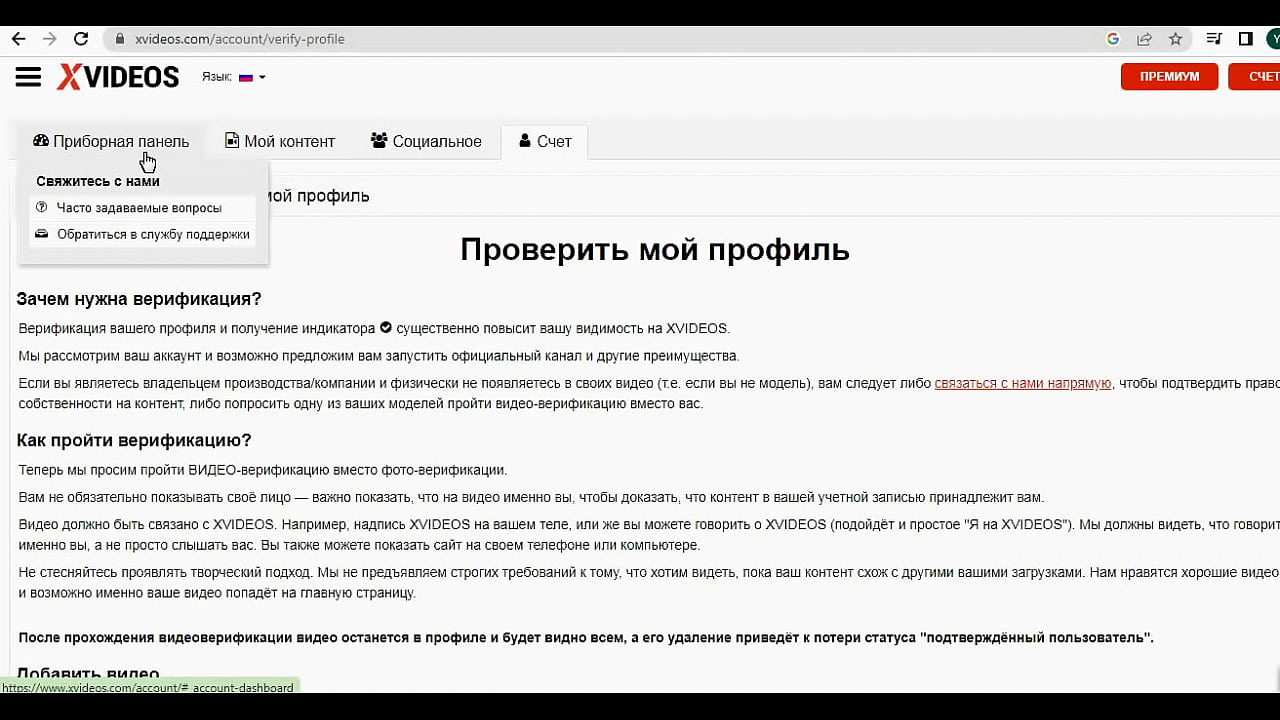Screen dimensions: 1280x720
Task: Open the Приборная панель tab
Action: point(111,141)
